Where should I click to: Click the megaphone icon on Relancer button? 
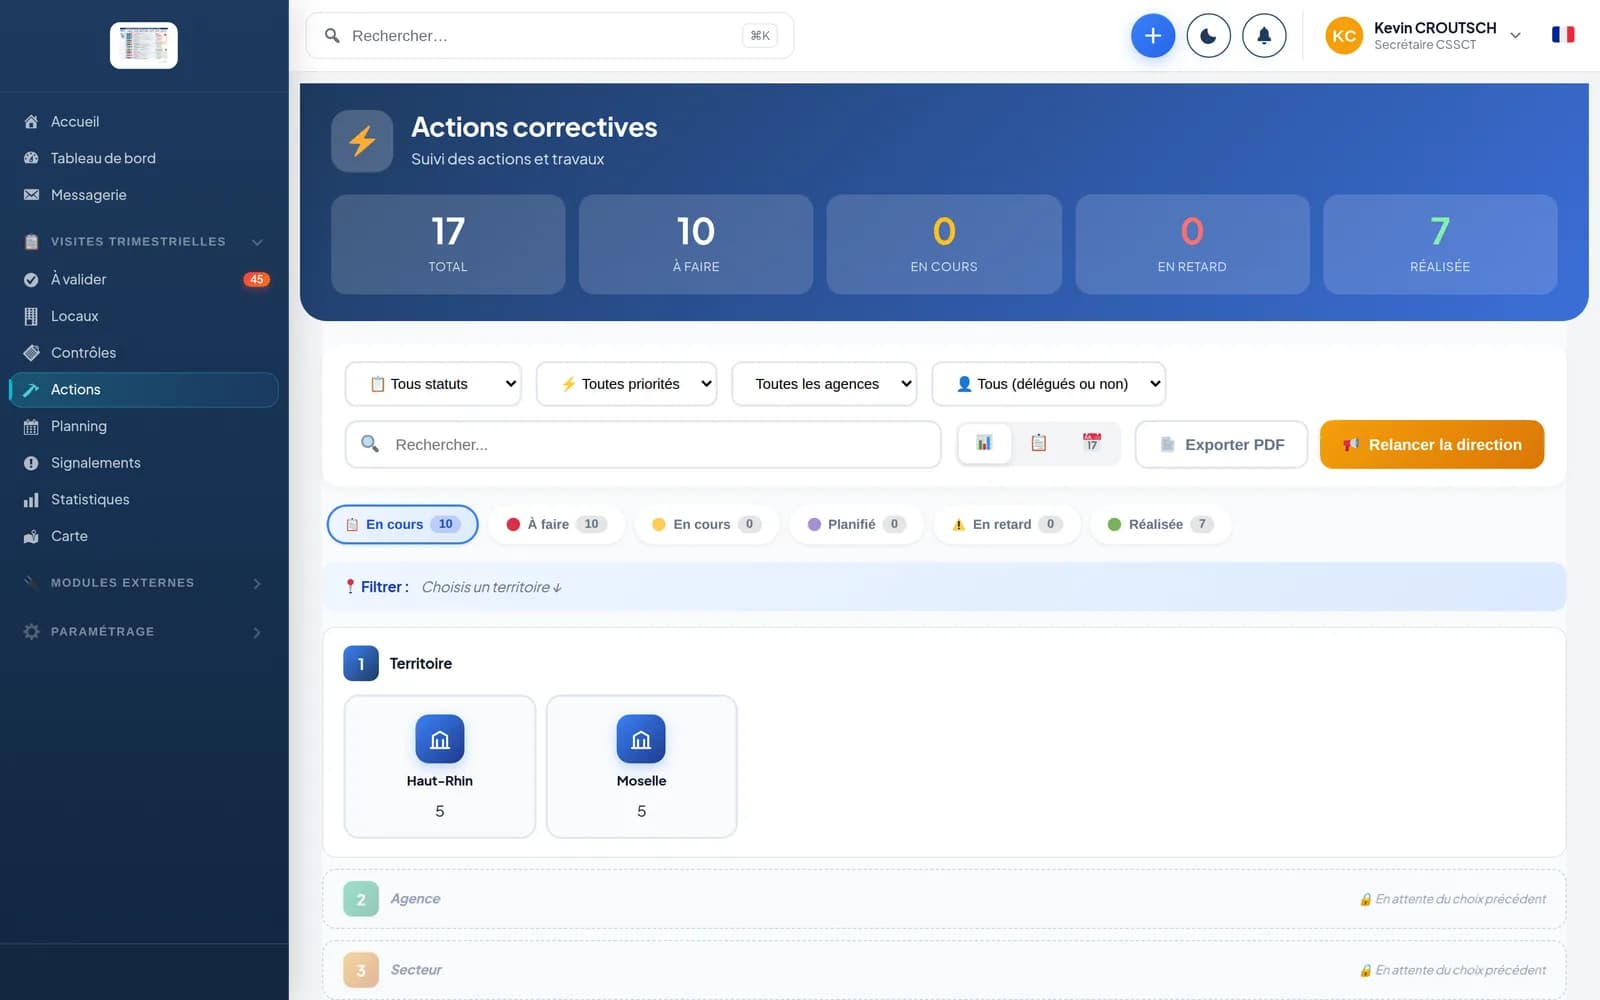(1351, 444)
